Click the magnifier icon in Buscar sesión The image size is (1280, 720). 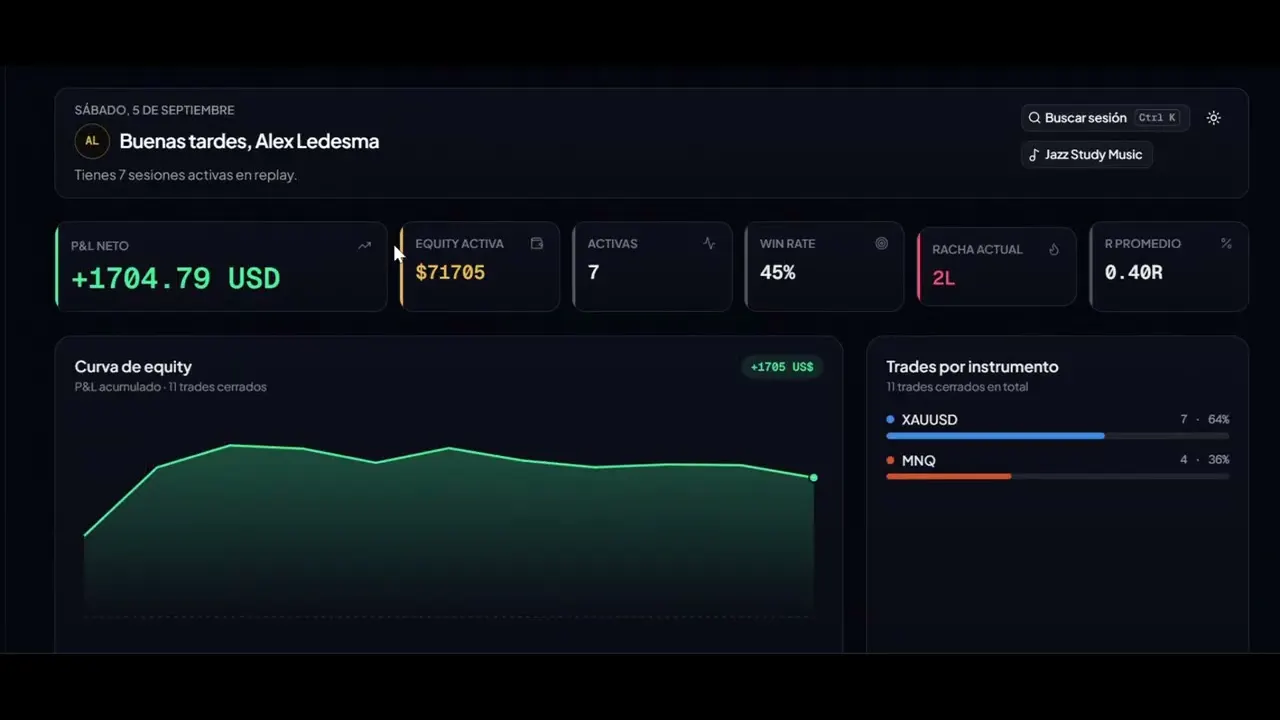pos(1034,118)
